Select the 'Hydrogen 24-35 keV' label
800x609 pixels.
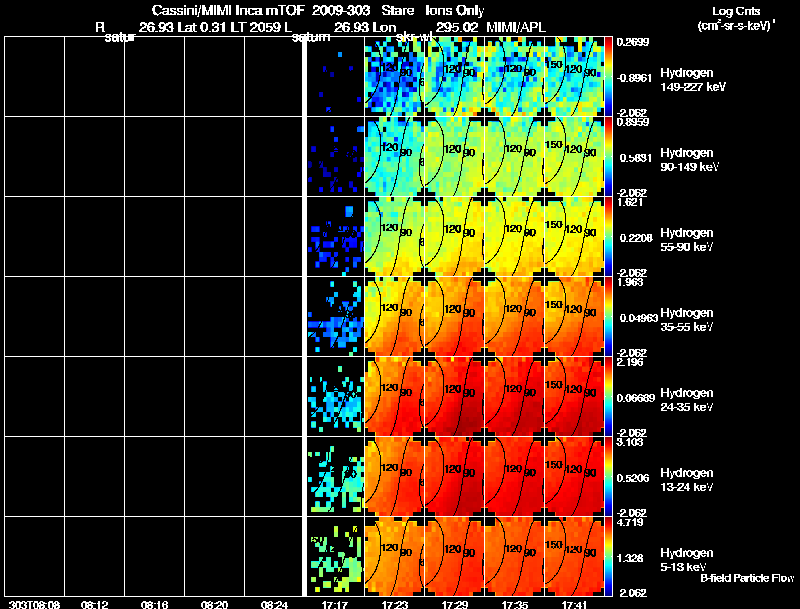pyautogui.click(x=687, y=400)
